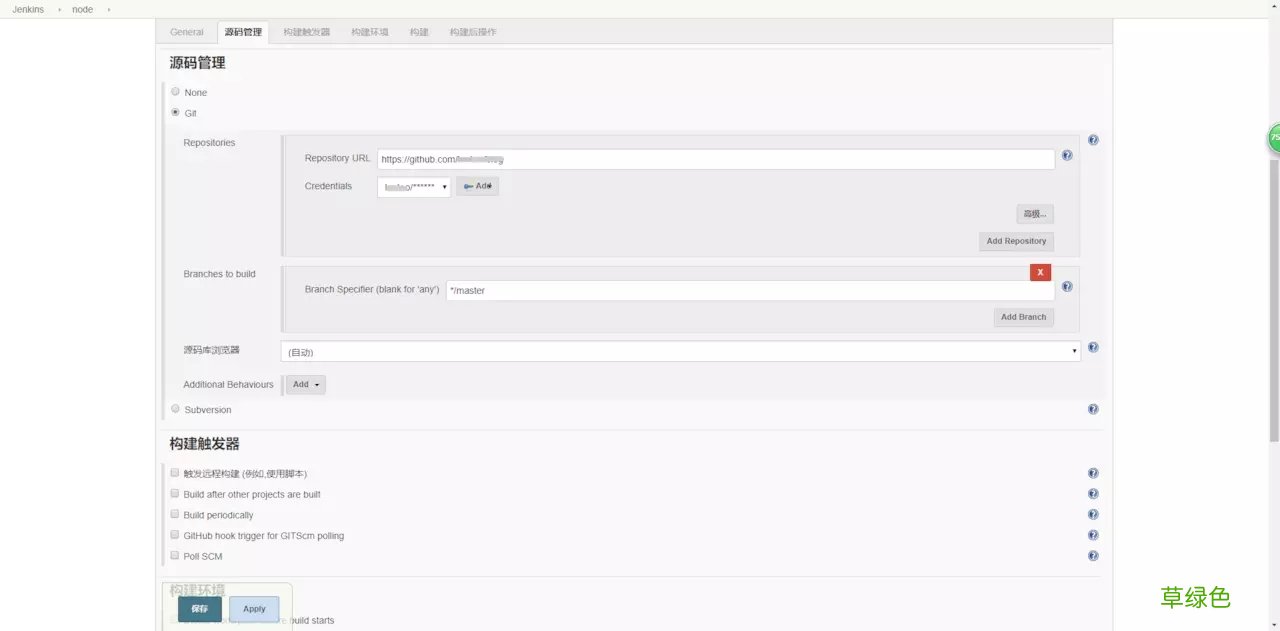Select the Subversion radio button
This screenshot has height=631, width=1280.
(175, 409)
